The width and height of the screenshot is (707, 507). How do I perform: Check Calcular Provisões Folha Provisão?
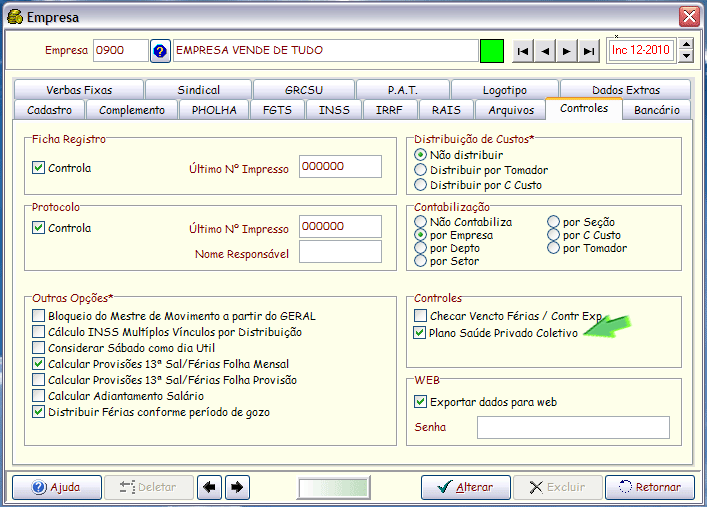(38, 379)
